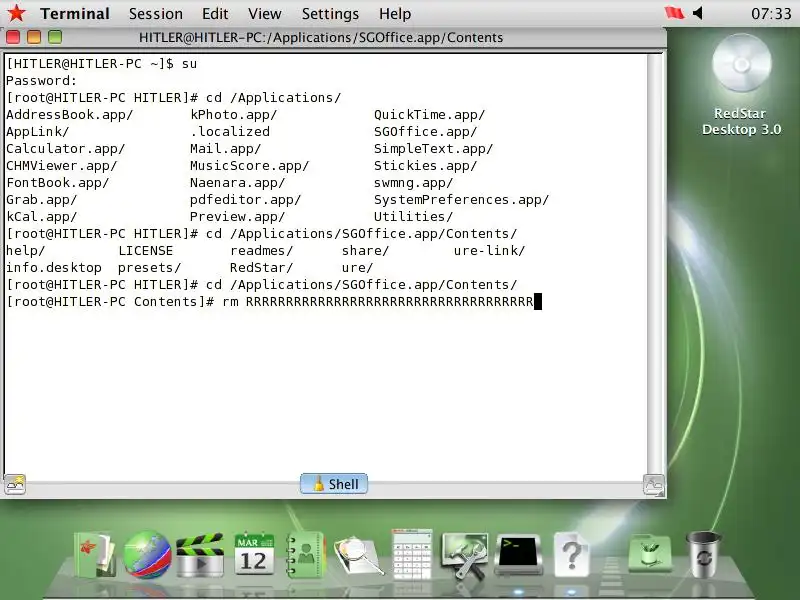
Task: Open the Settings menu
Action: pos(330,14)
